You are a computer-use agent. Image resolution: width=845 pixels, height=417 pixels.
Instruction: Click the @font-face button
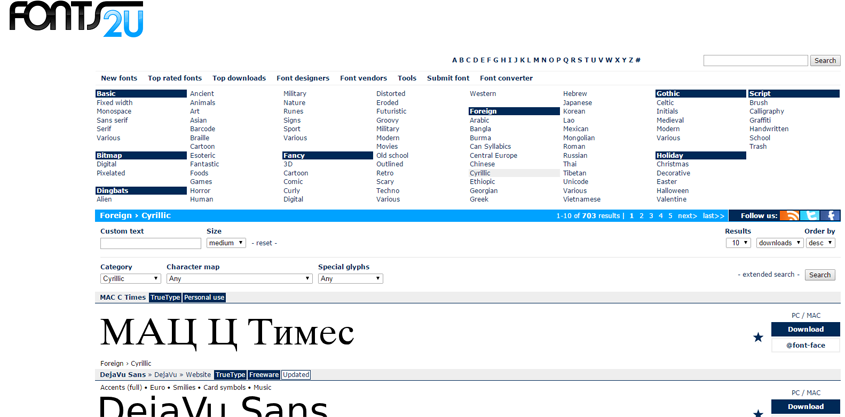pos(805,345)
